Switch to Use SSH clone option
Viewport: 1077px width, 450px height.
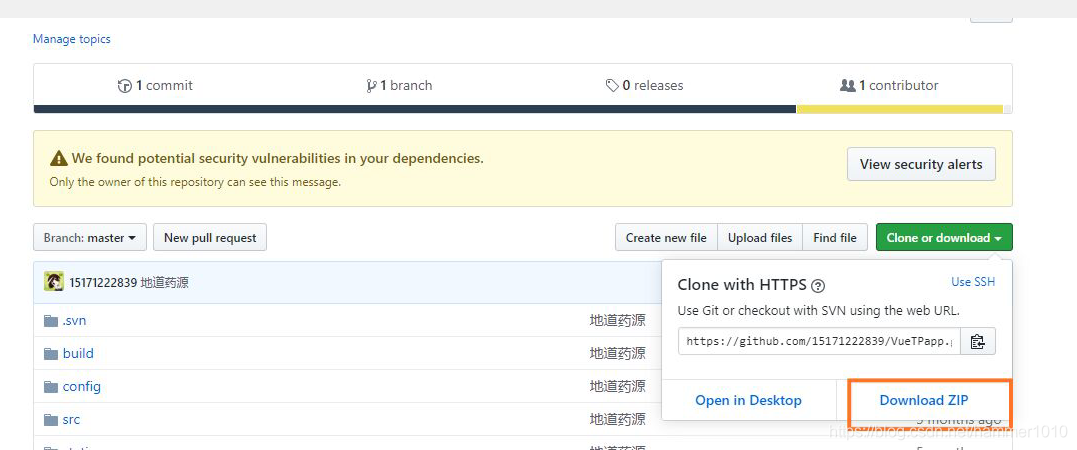(973, 282)
